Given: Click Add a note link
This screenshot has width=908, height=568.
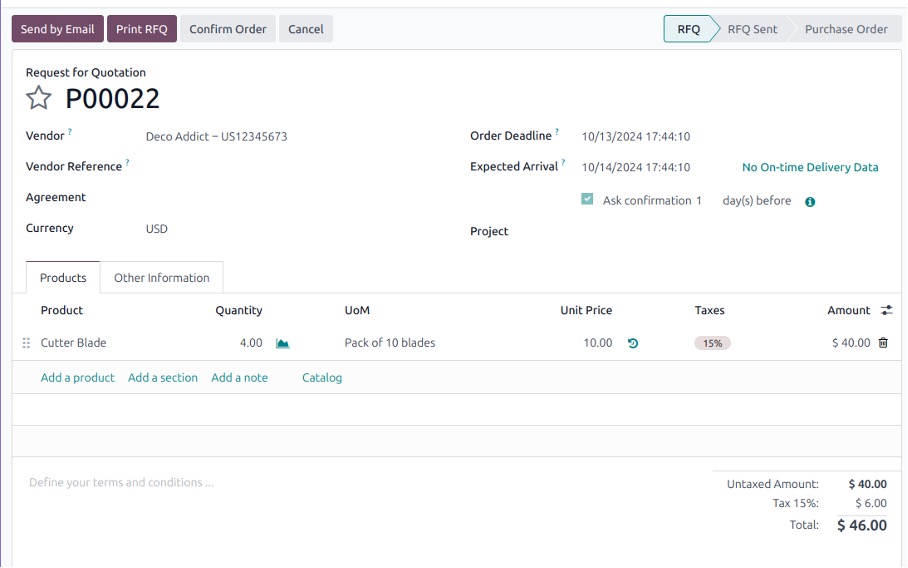Looking at the screenshot, I should tap(239, 378).
